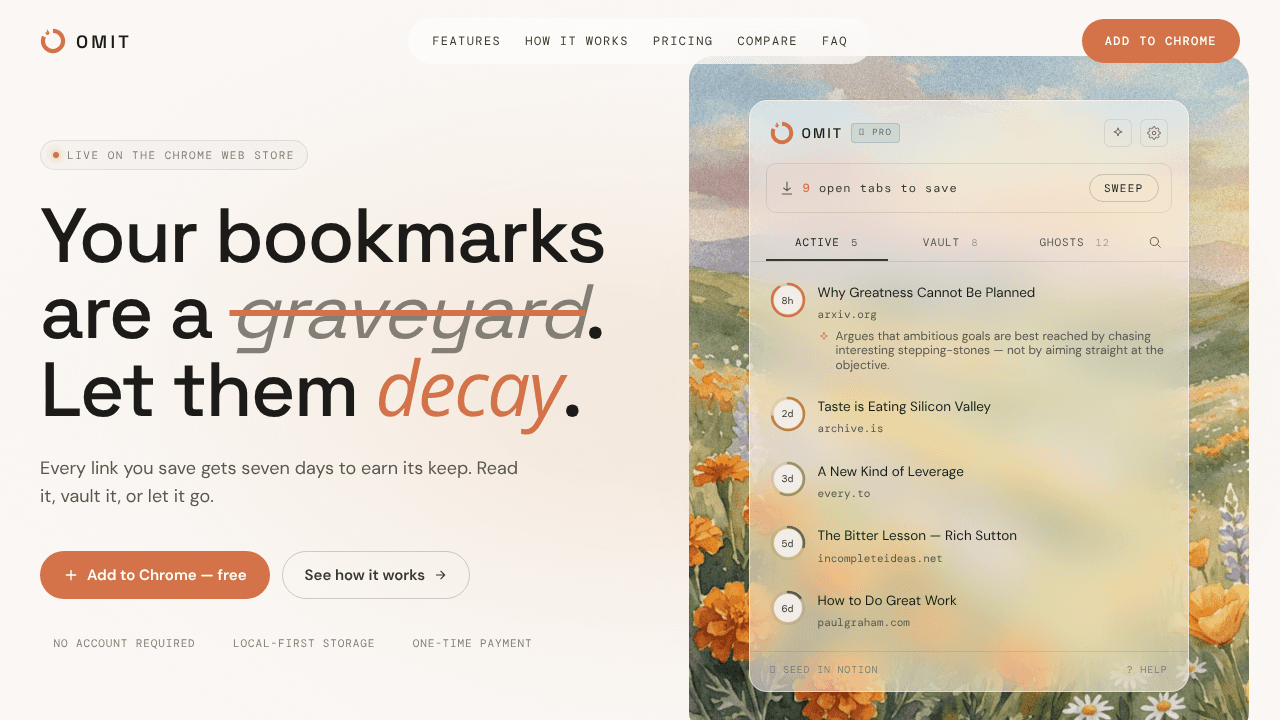Open panel settings gear icon
Screen dimensions: 1280x720
point(1154,133)
